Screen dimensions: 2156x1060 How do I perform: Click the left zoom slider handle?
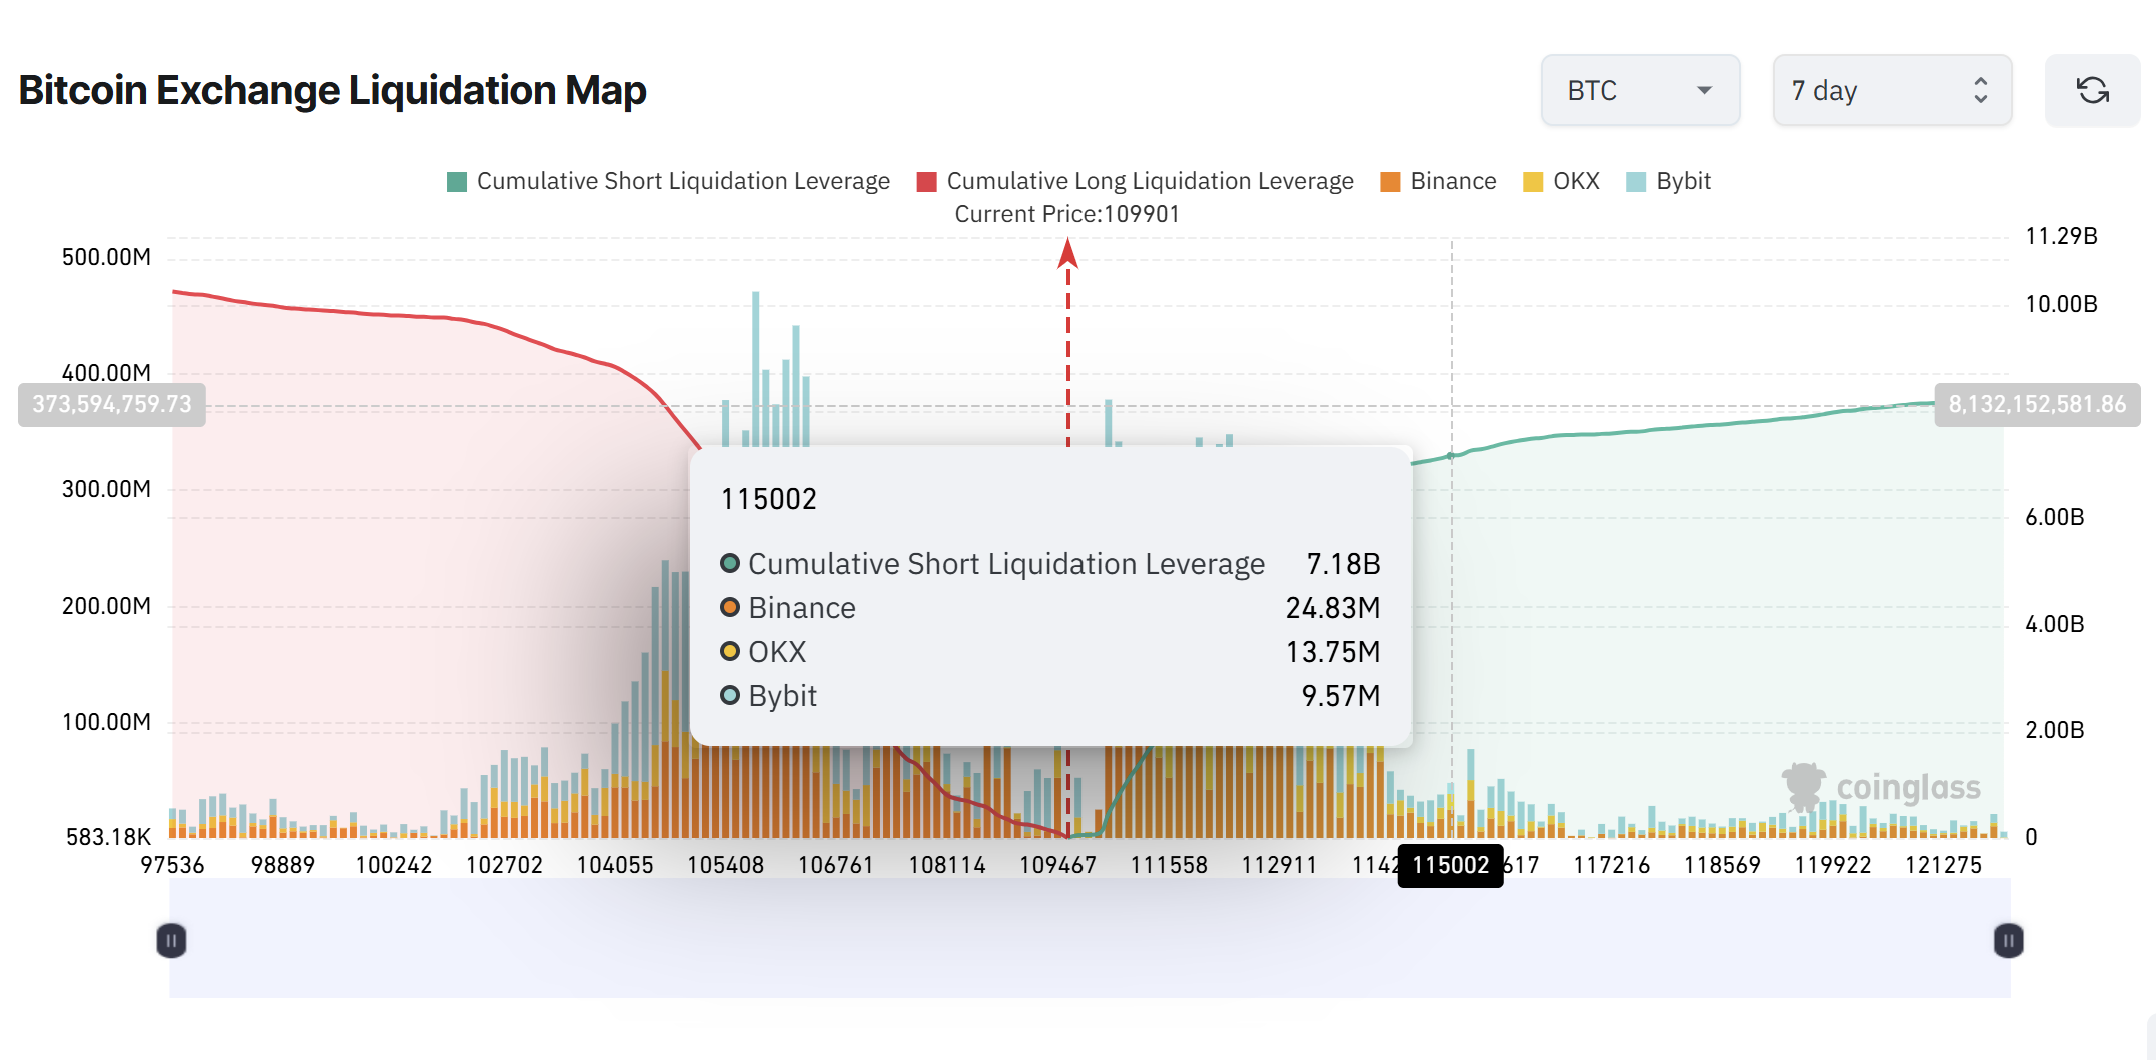point(171,940)
